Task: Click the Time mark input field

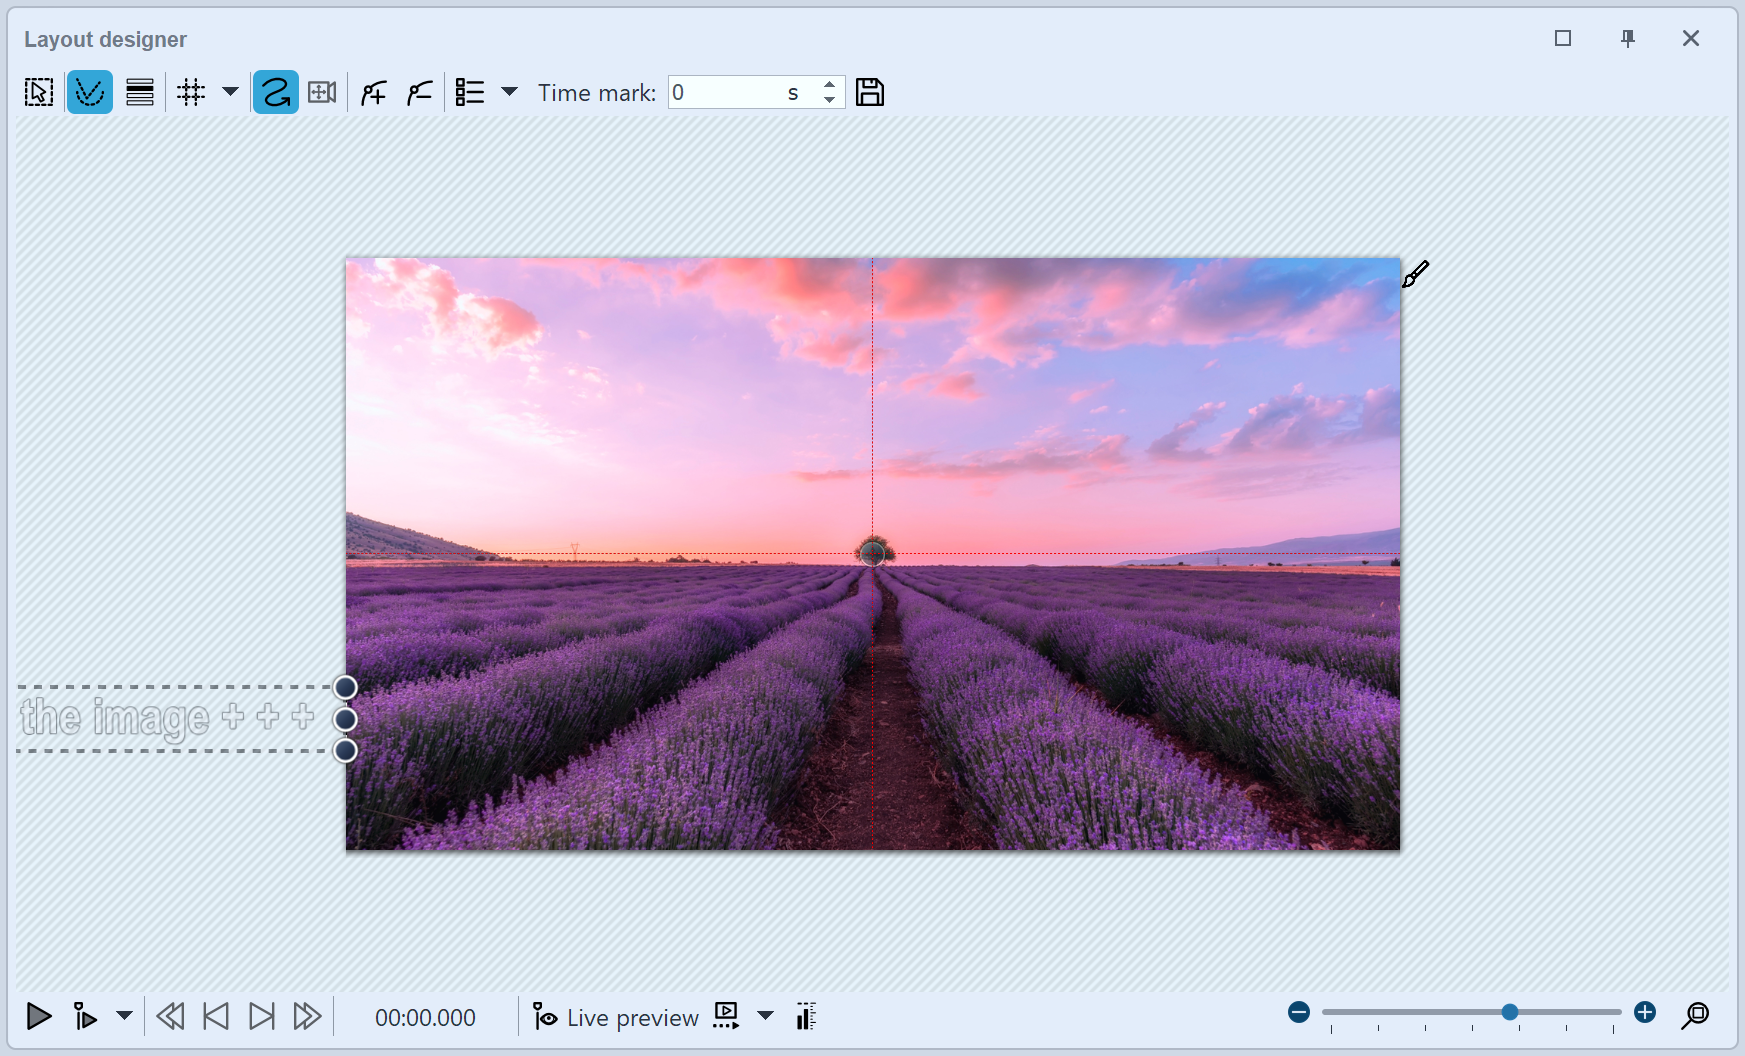Action: click(727, 93)
